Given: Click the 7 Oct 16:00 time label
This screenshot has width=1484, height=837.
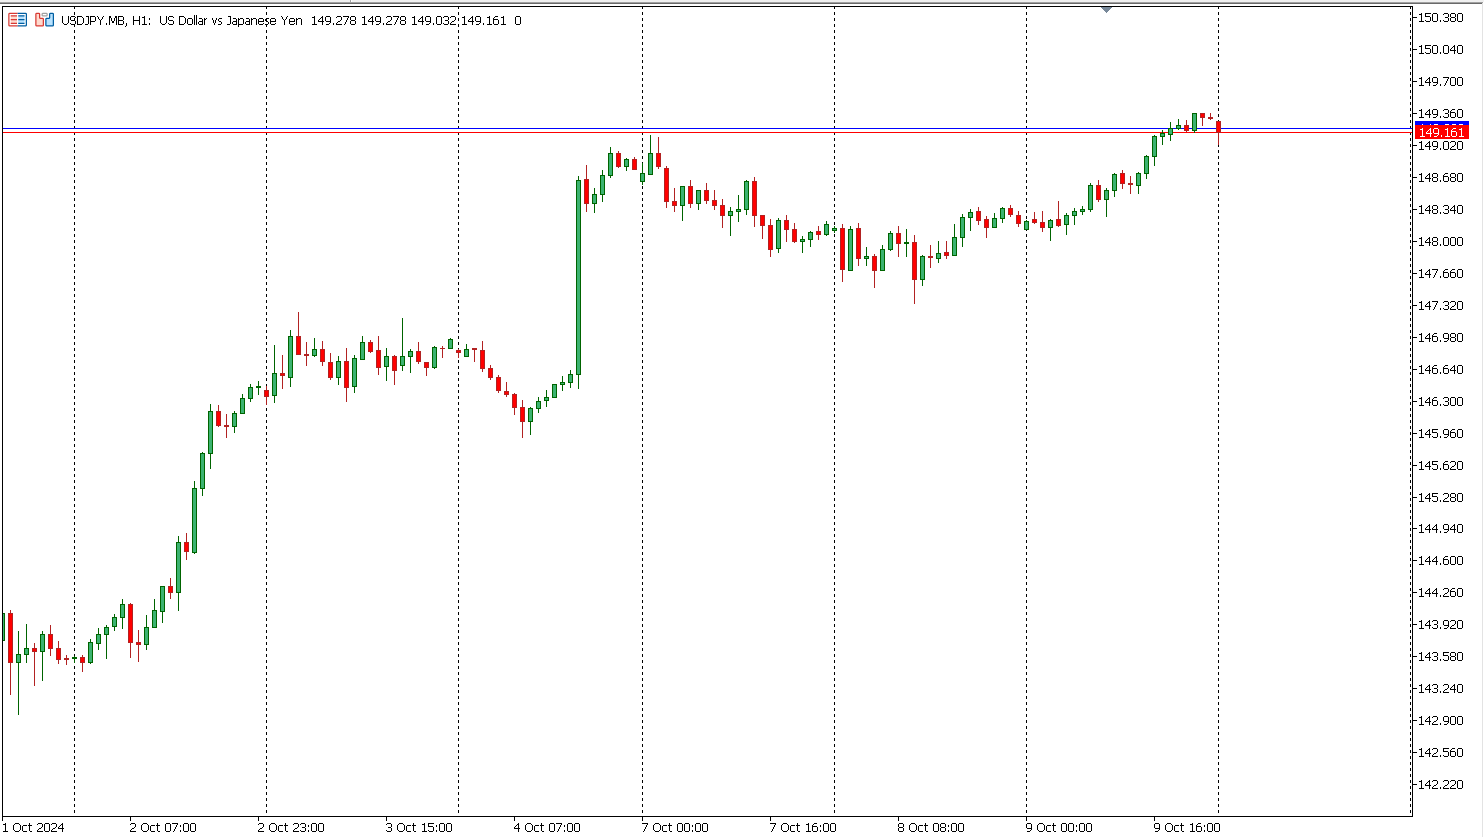Looking at the screenshot, I should (x=803, y=827).
